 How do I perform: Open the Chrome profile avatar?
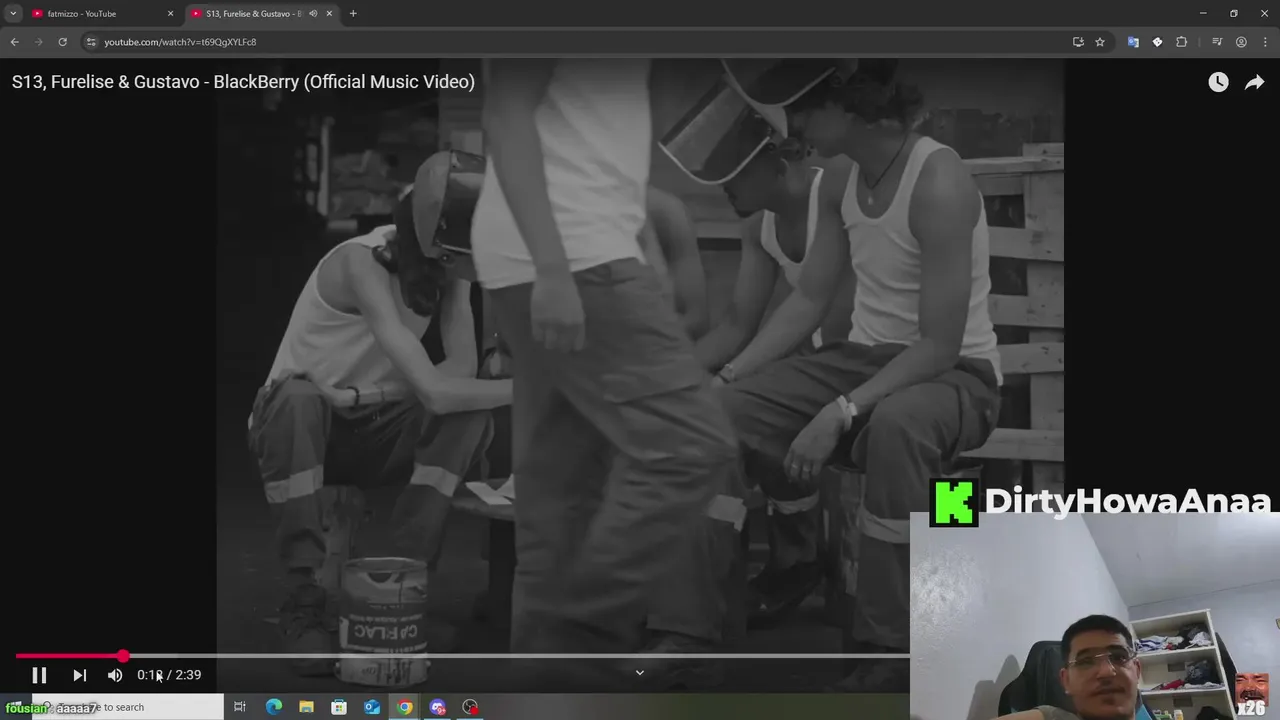click(x=1241, y=42)
